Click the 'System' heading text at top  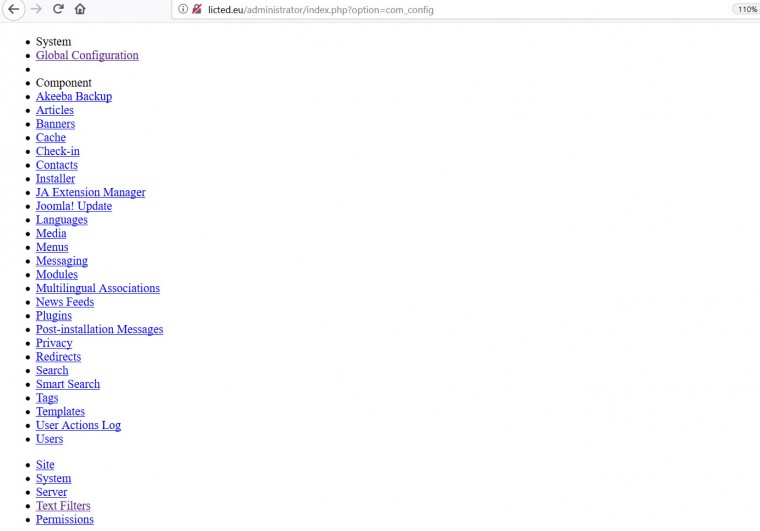pyautogui.click(x=53, y=42)
